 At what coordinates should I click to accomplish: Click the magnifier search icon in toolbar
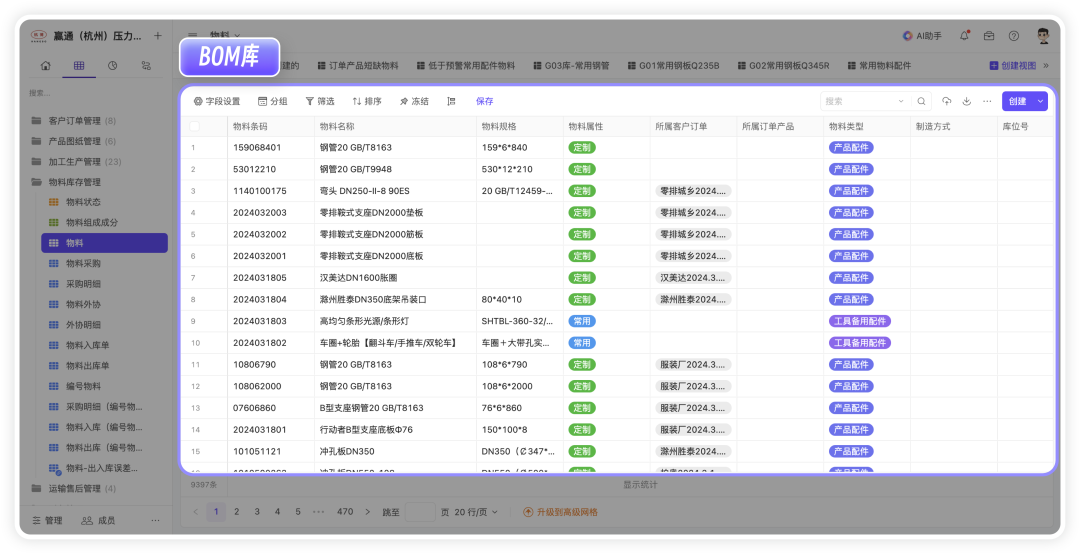(921, 101)
